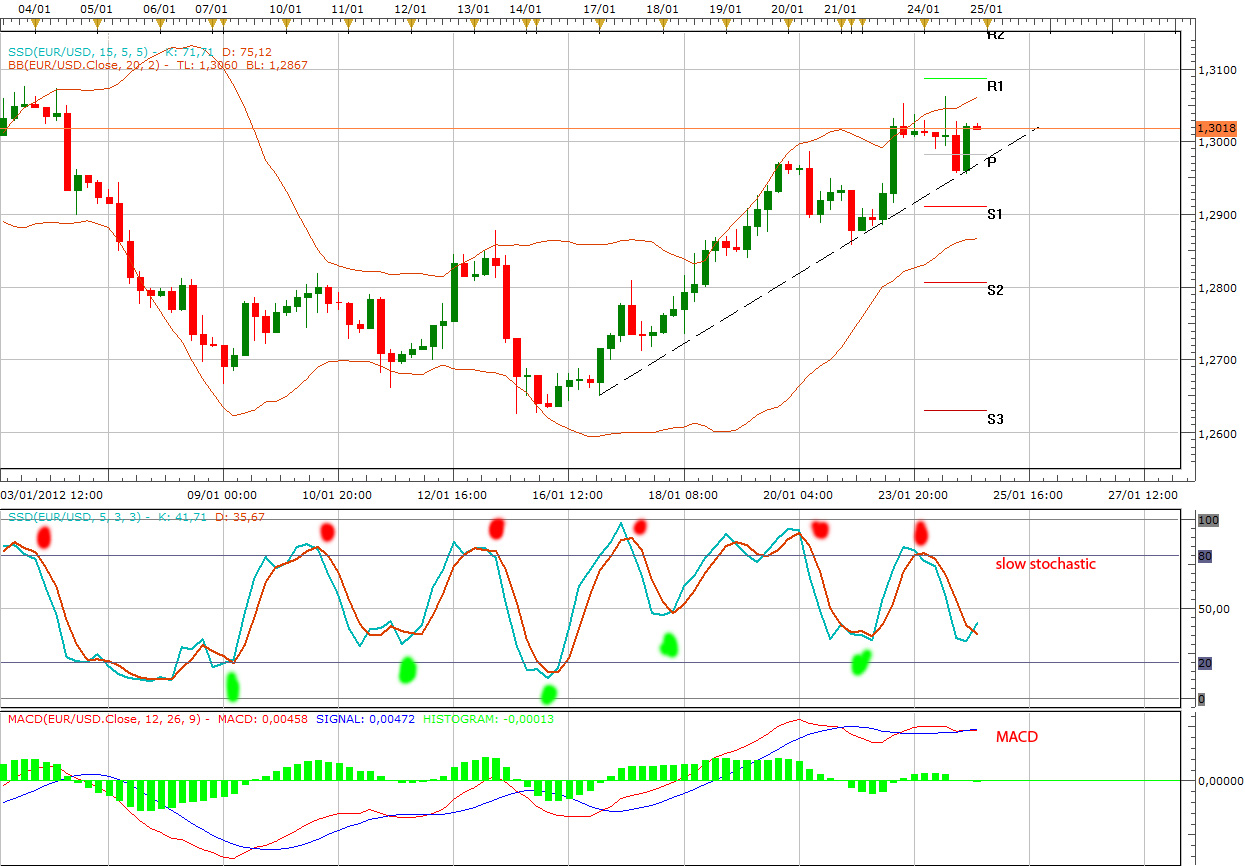Click the stochastic 20 level label
The height and width of the screenshot is (866, 1245).
tap(1204, 663)
